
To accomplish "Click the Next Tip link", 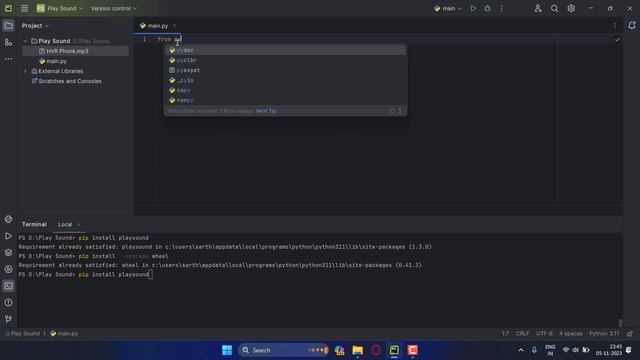I will point(266,111).
